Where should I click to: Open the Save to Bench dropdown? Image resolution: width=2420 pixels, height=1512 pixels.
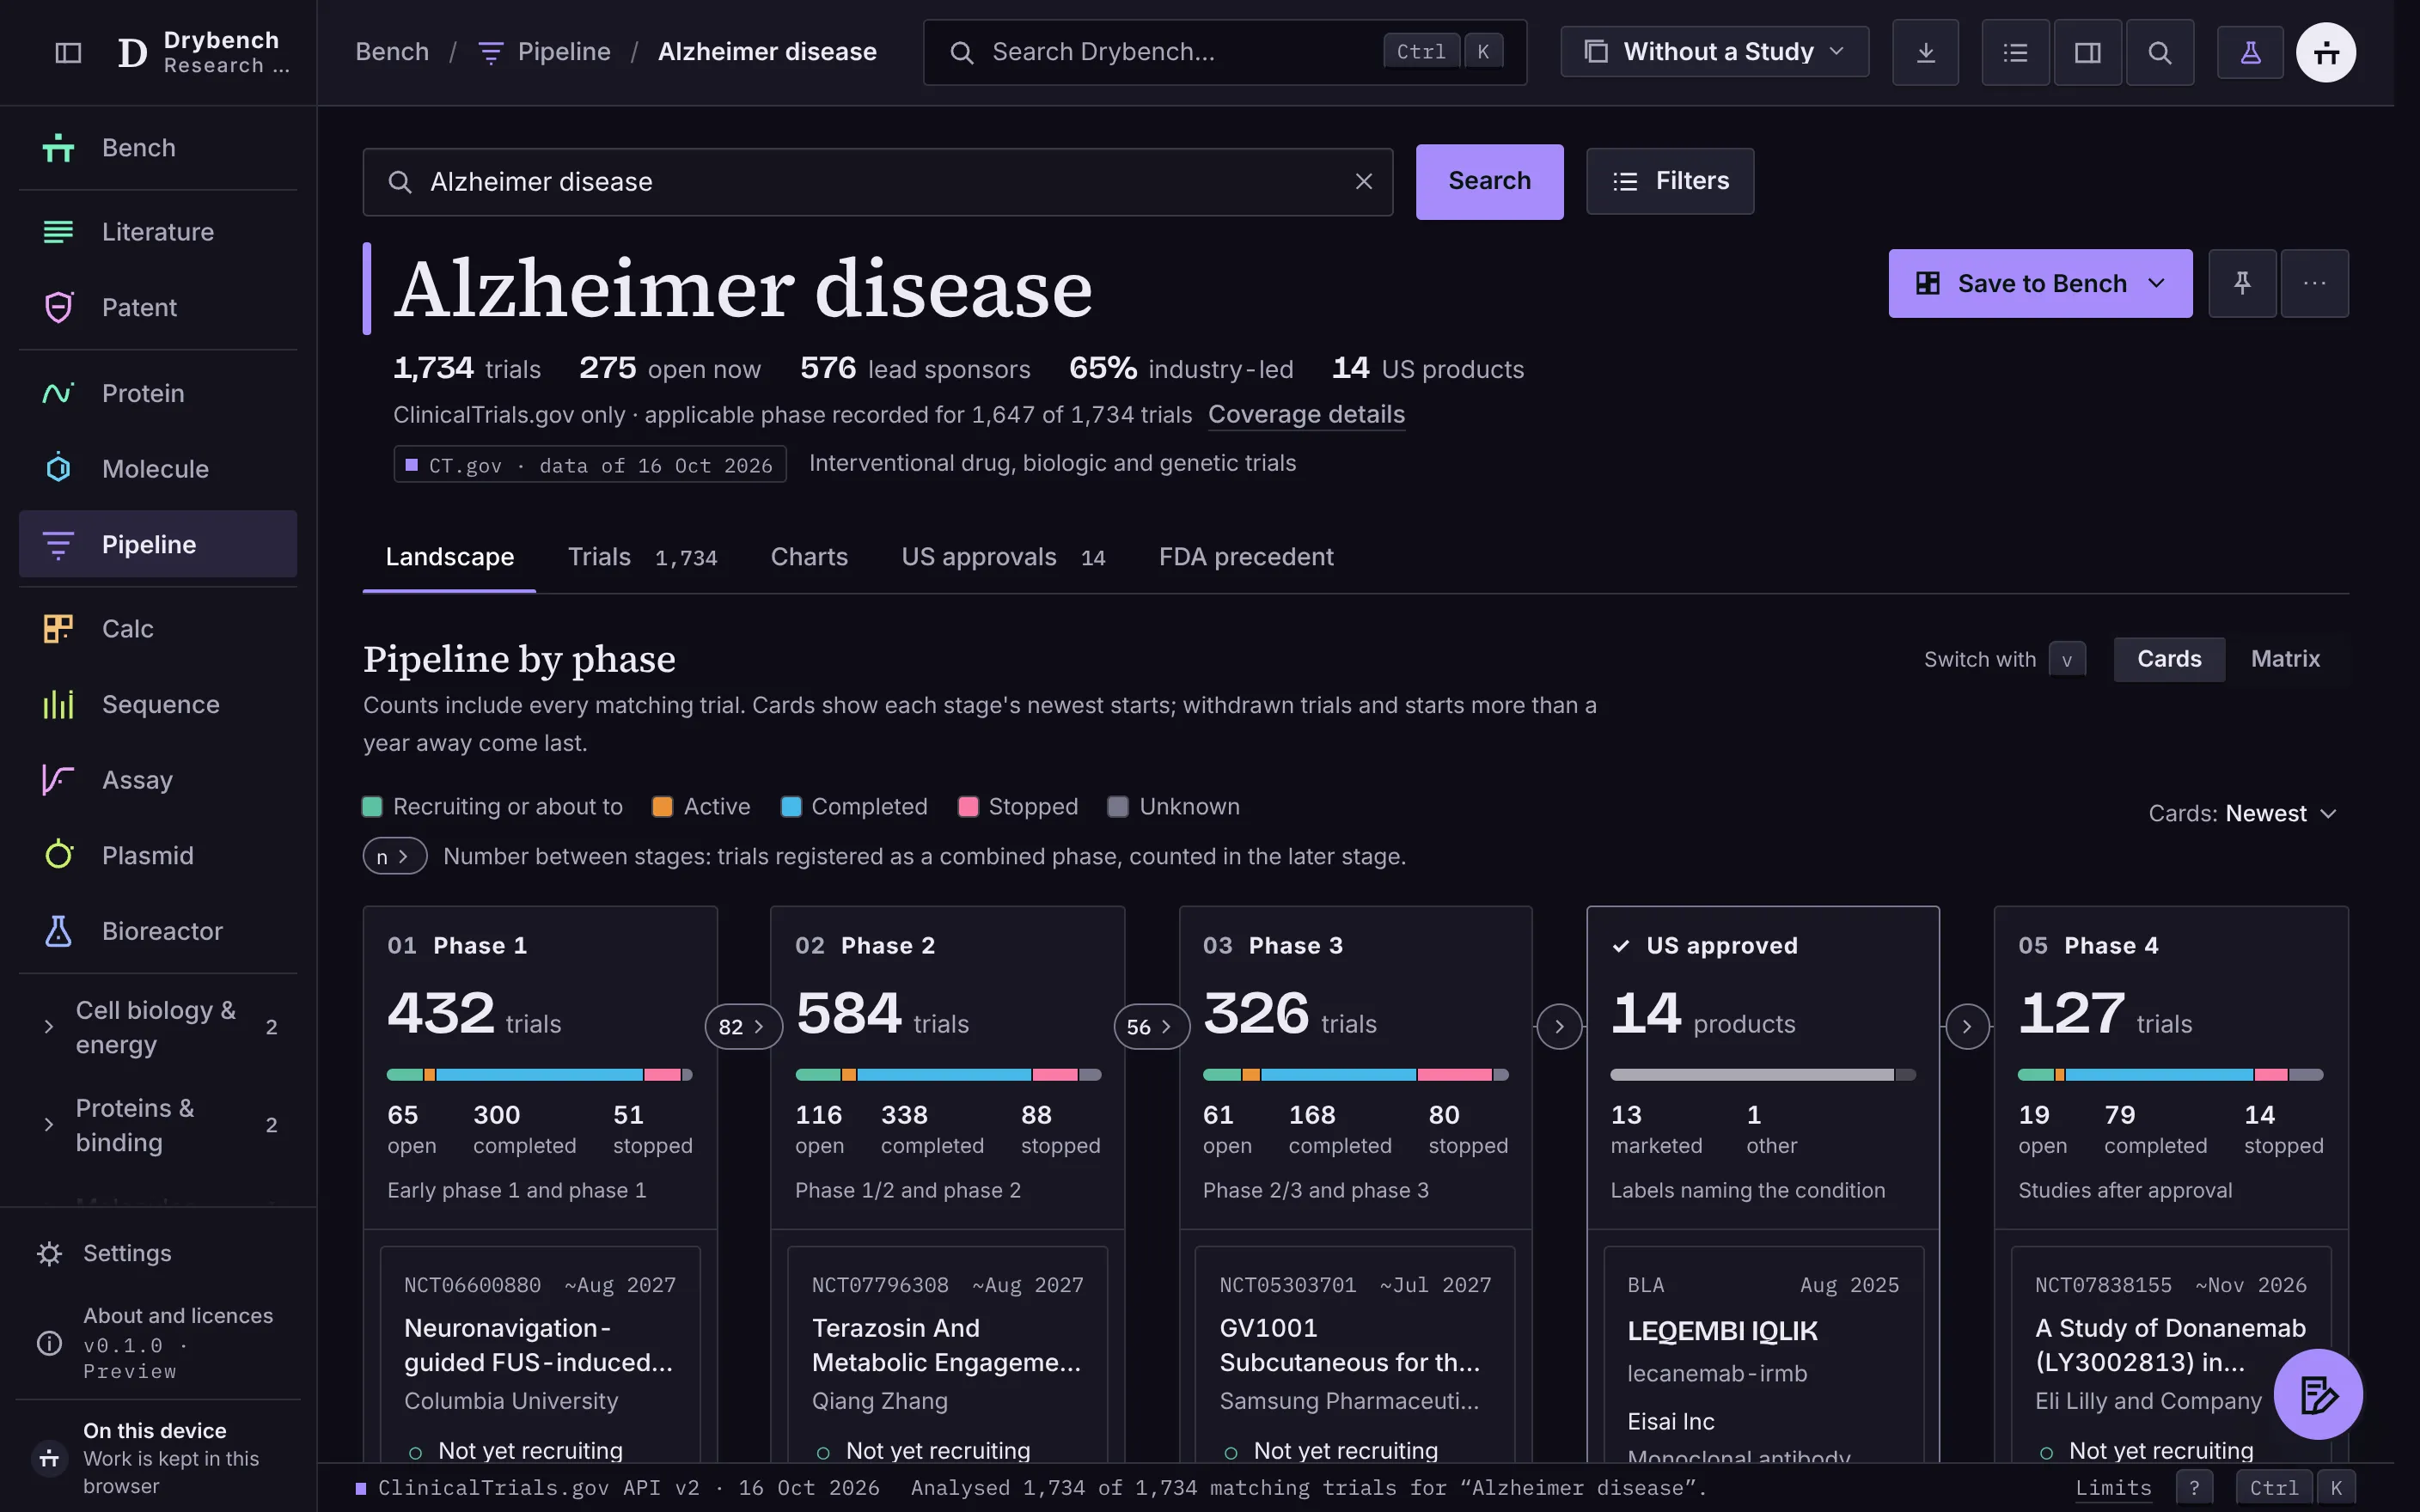pyautogui.click(x=2040, y=283)
